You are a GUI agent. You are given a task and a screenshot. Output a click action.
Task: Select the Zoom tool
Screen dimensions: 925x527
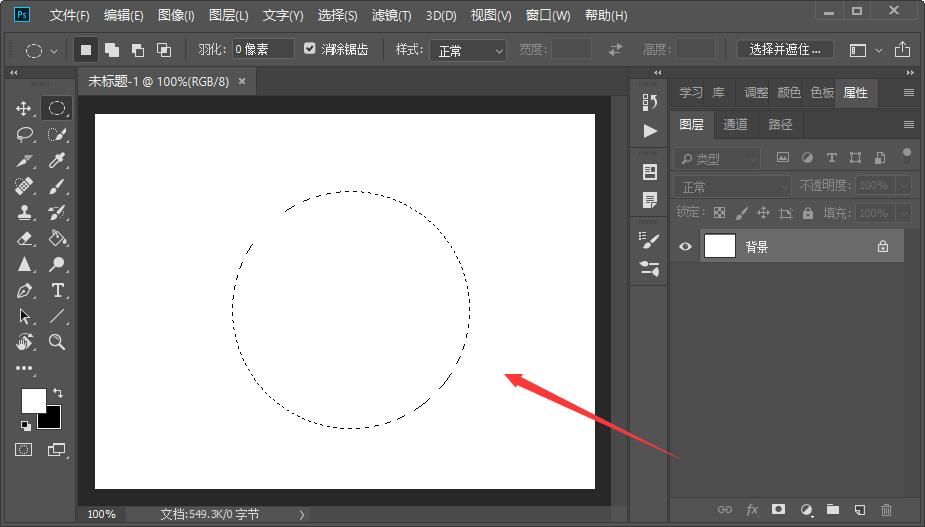coord(57,342)
